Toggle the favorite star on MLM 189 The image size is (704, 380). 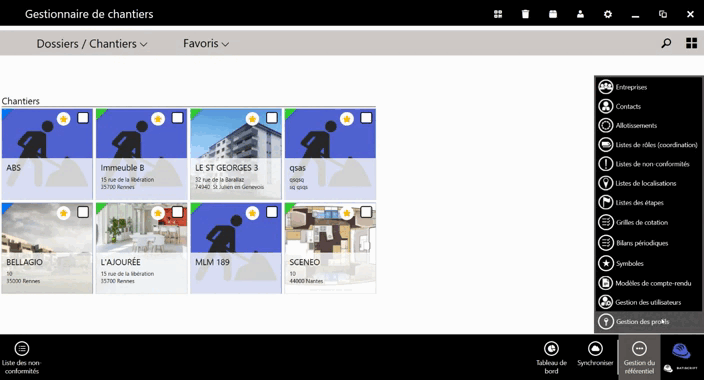click(x=252, y=213)
